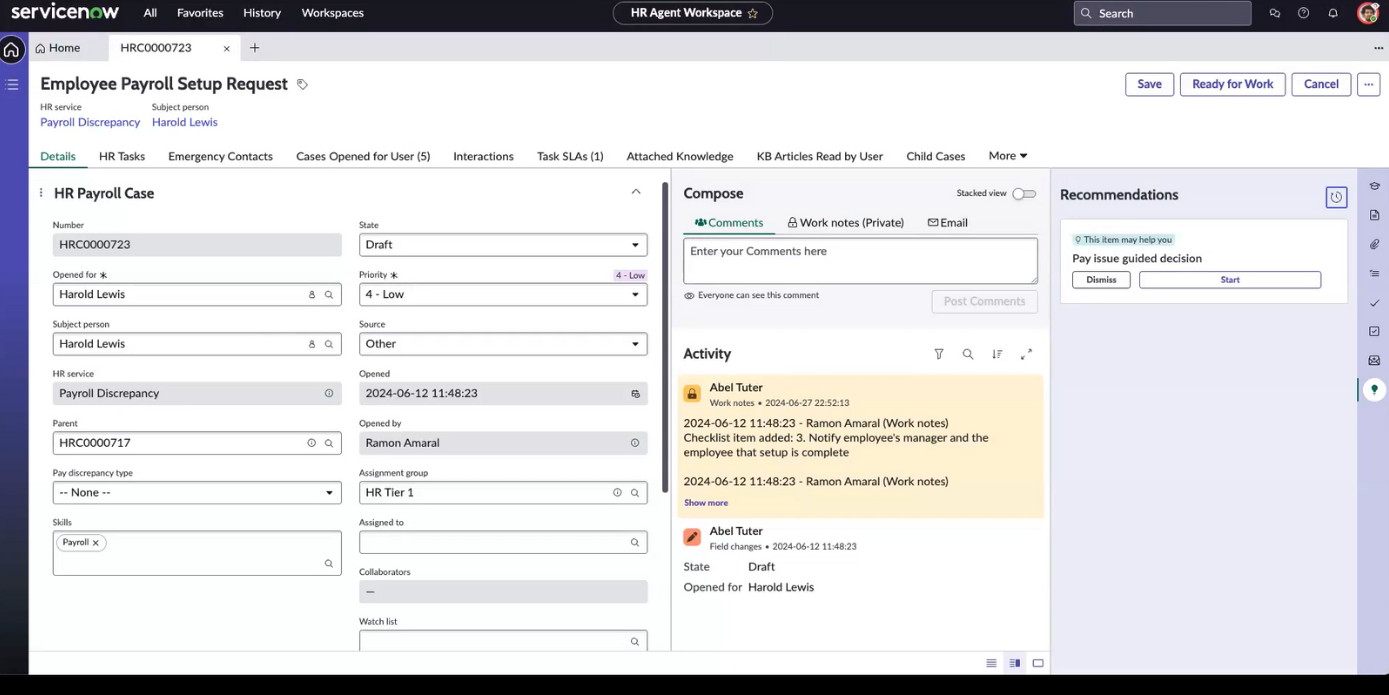Screen dimensions: 1389x695
Task: Click the Ready for Work button
Action: click(1232, 85)
